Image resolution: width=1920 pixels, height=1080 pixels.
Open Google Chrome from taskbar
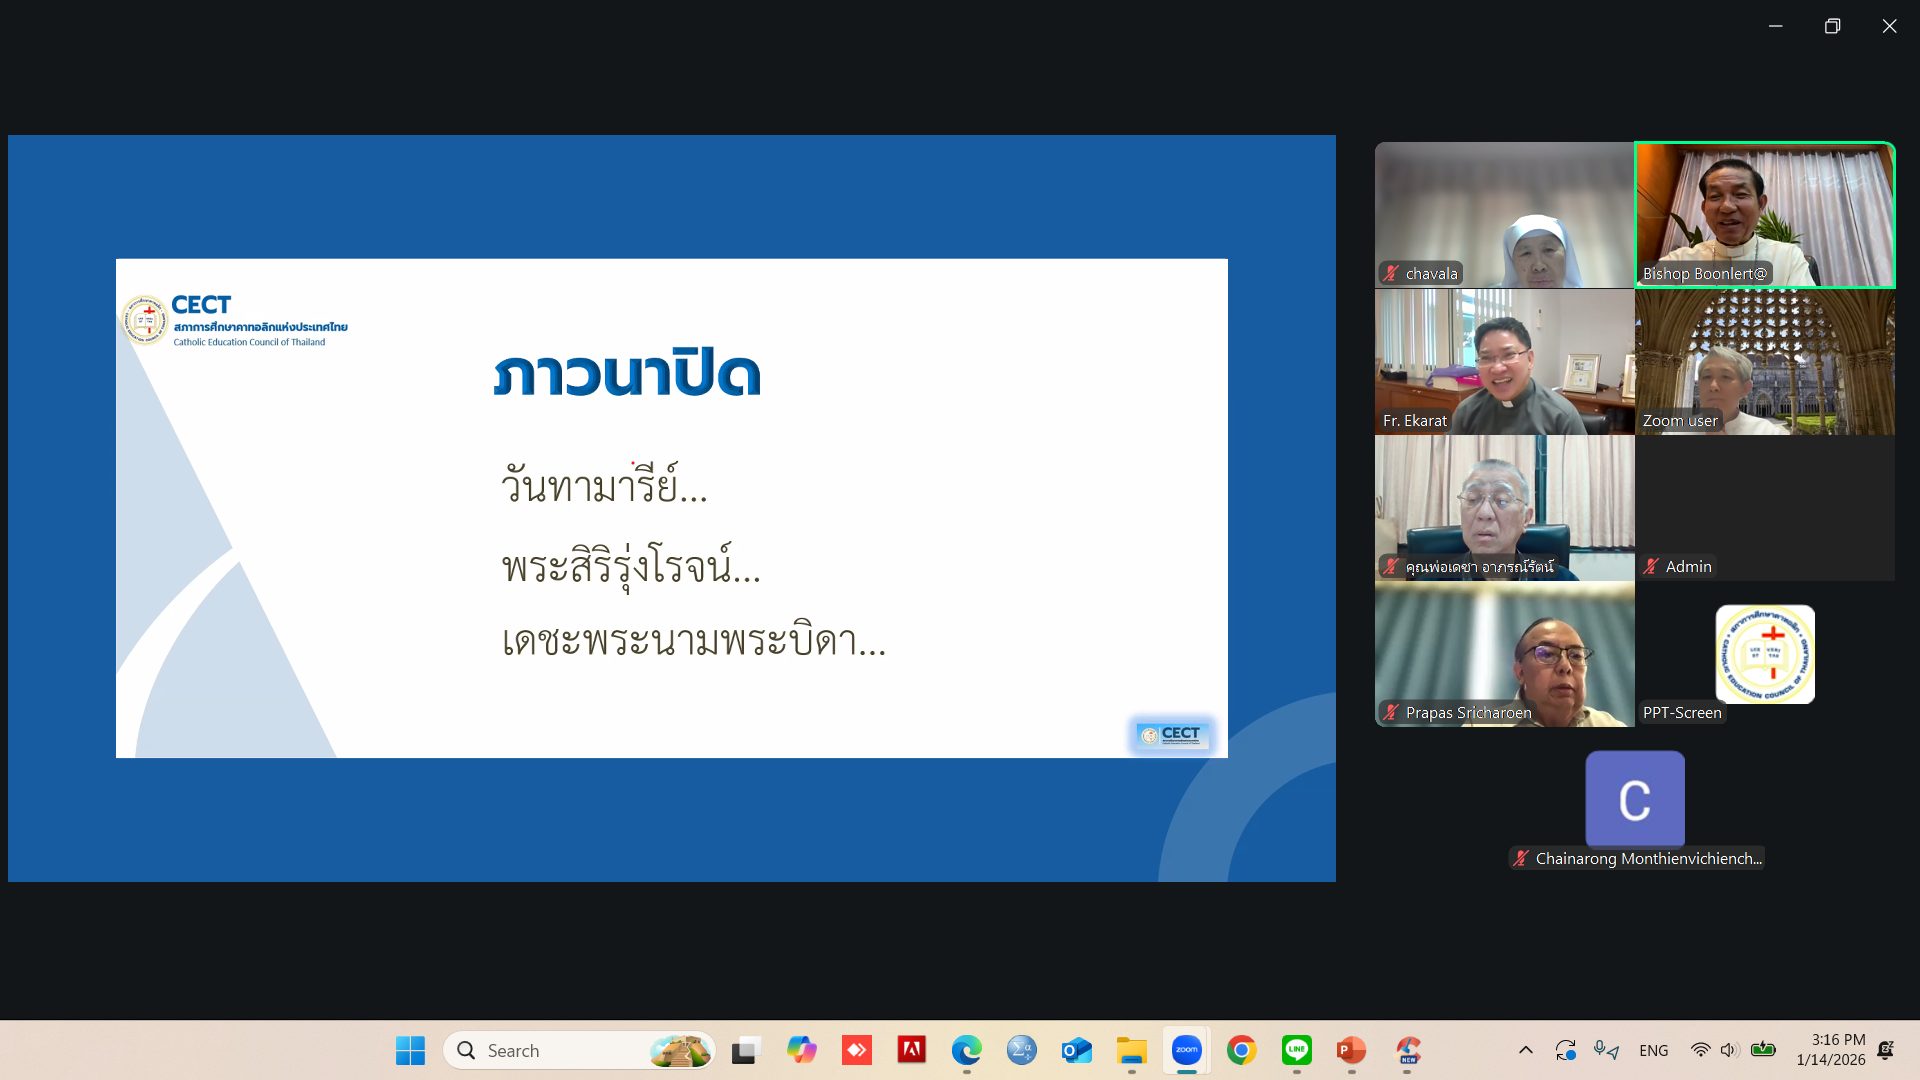(x=1241, y=1050)
